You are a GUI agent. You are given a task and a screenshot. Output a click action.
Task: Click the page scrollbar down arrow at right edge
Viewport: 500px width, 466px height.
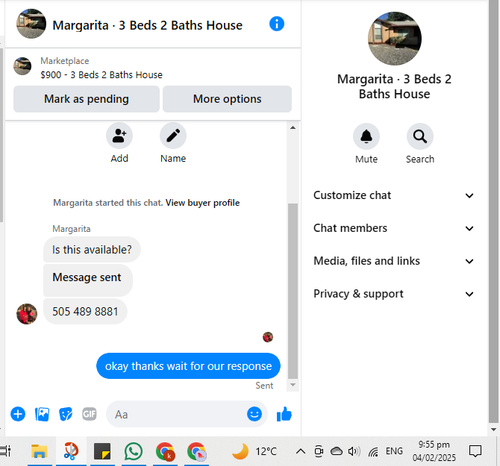point(494,429)
